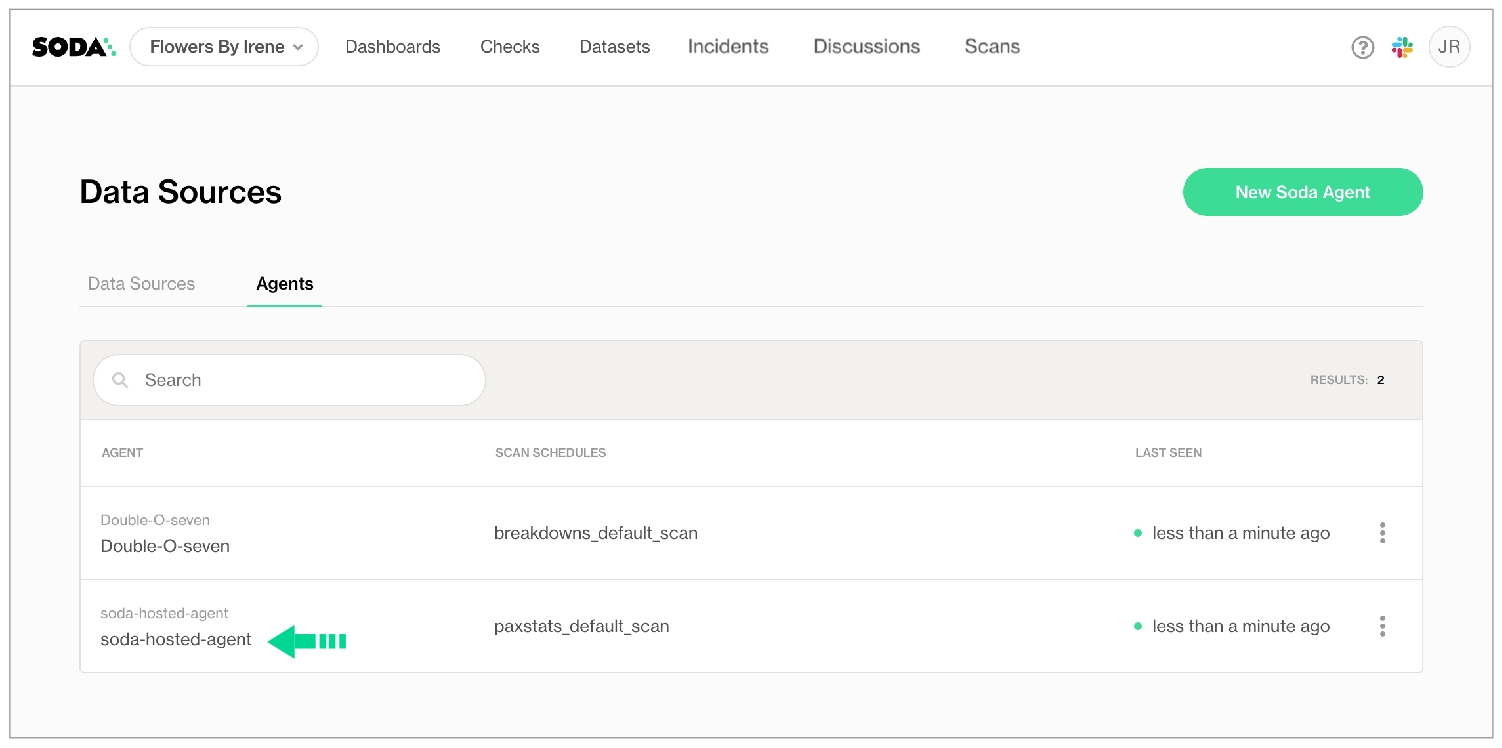Open the soda-hosted-agent row options menu
The width and height of the screenshot is (1502, 748).
(1382, 626)
